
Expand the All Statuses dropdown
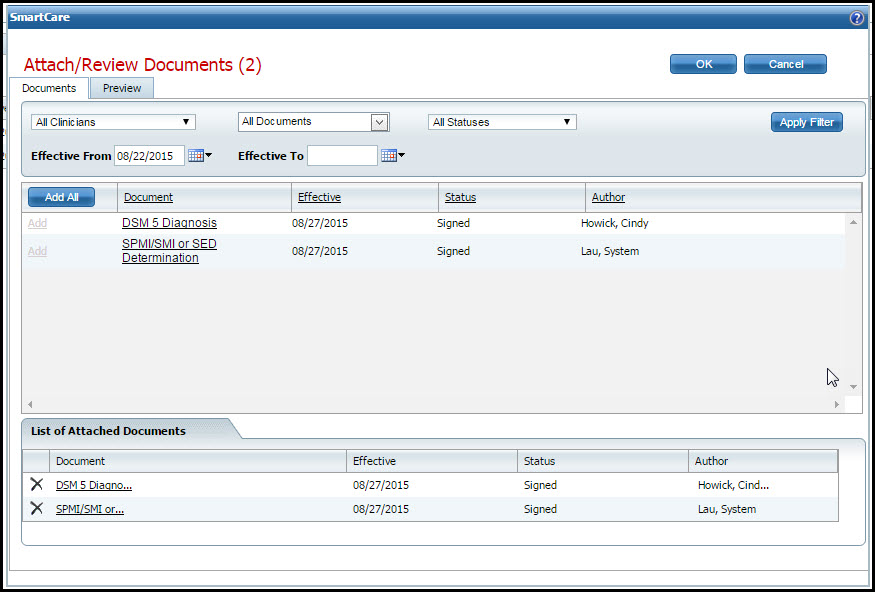502,122
